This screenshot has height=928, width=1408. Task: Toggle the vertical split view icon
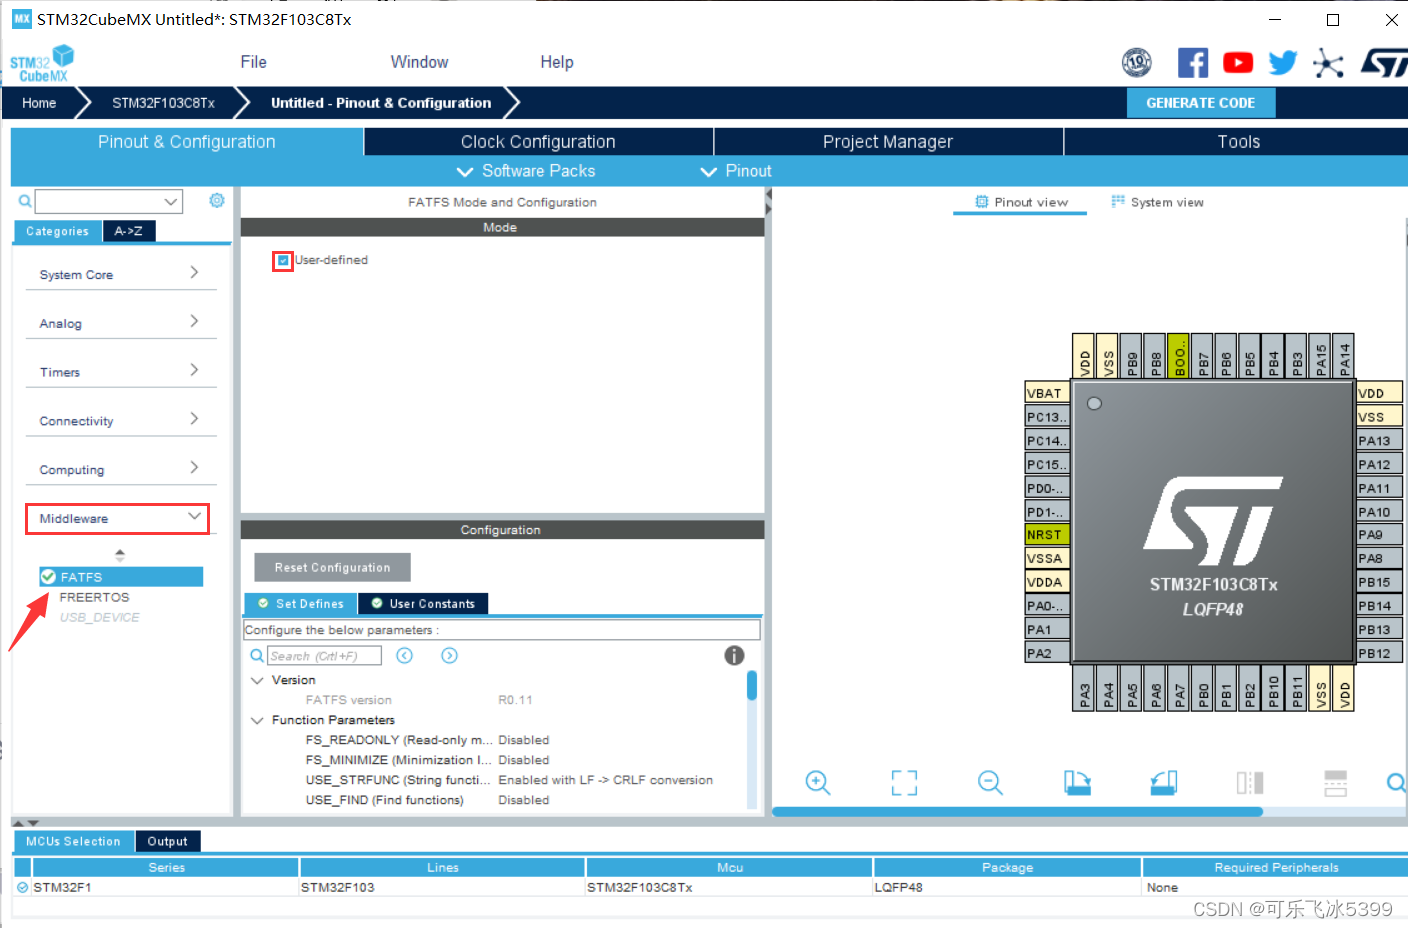click(1250, 783)
